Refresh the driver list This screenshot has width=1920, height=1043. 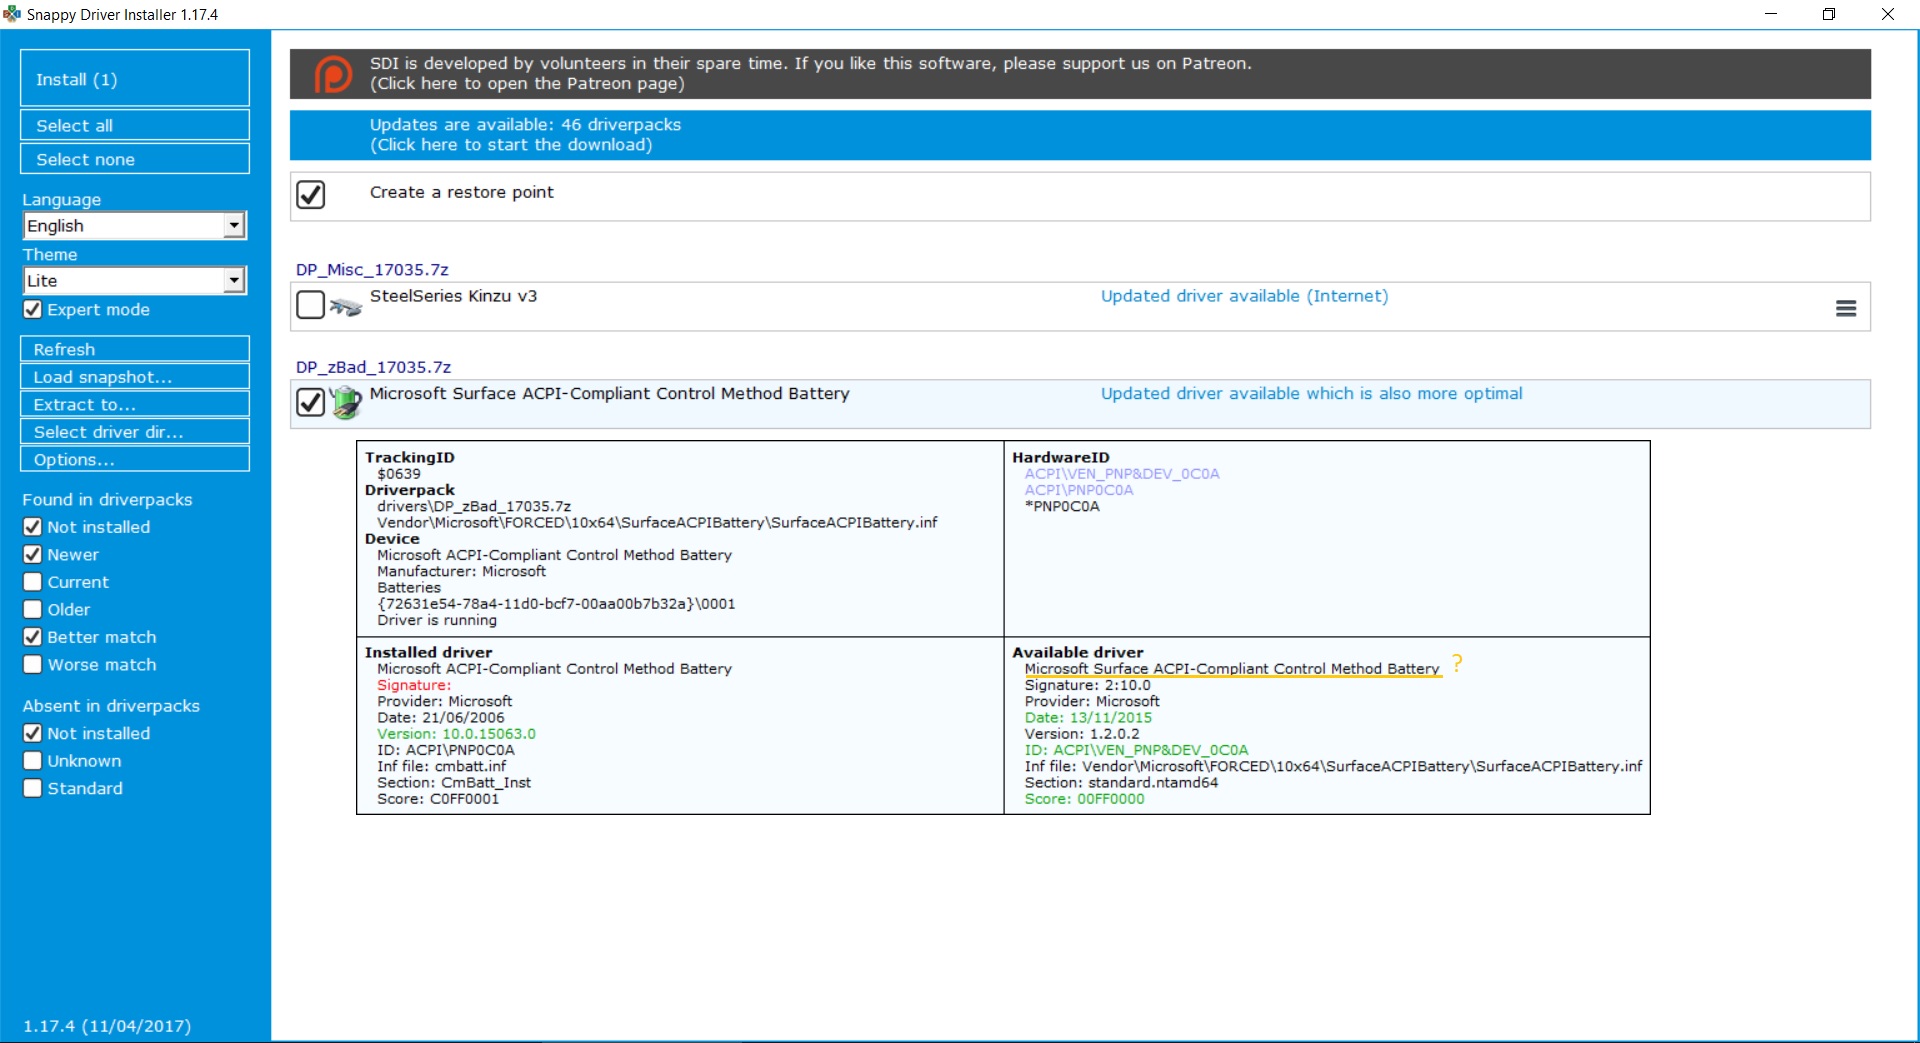(x=135, y=349)
